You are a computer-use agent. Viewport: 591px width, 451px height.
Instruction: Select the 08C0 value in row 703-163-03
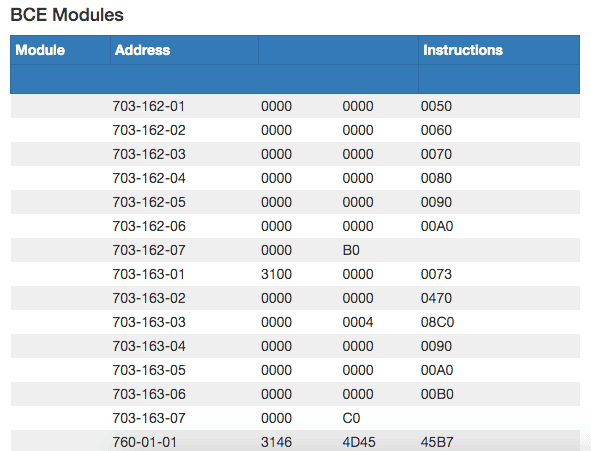[x=437, y=323]
